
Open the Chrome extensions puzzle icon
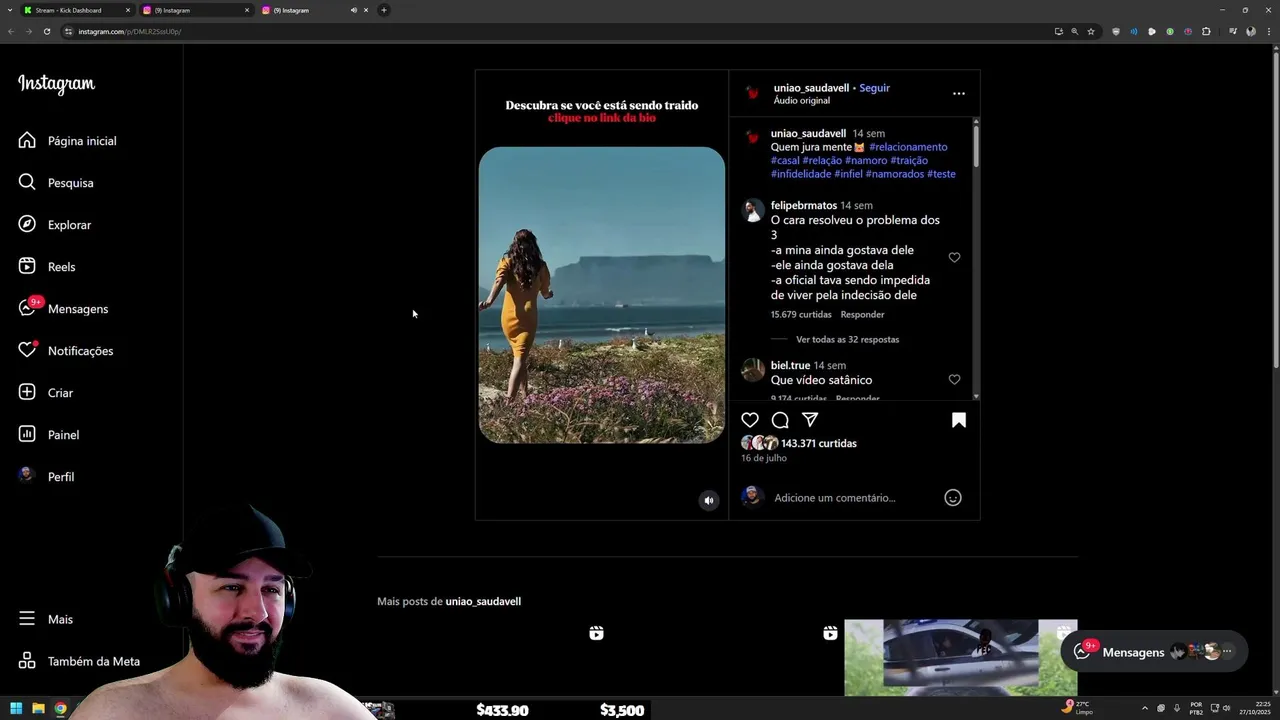point(1206,31)
